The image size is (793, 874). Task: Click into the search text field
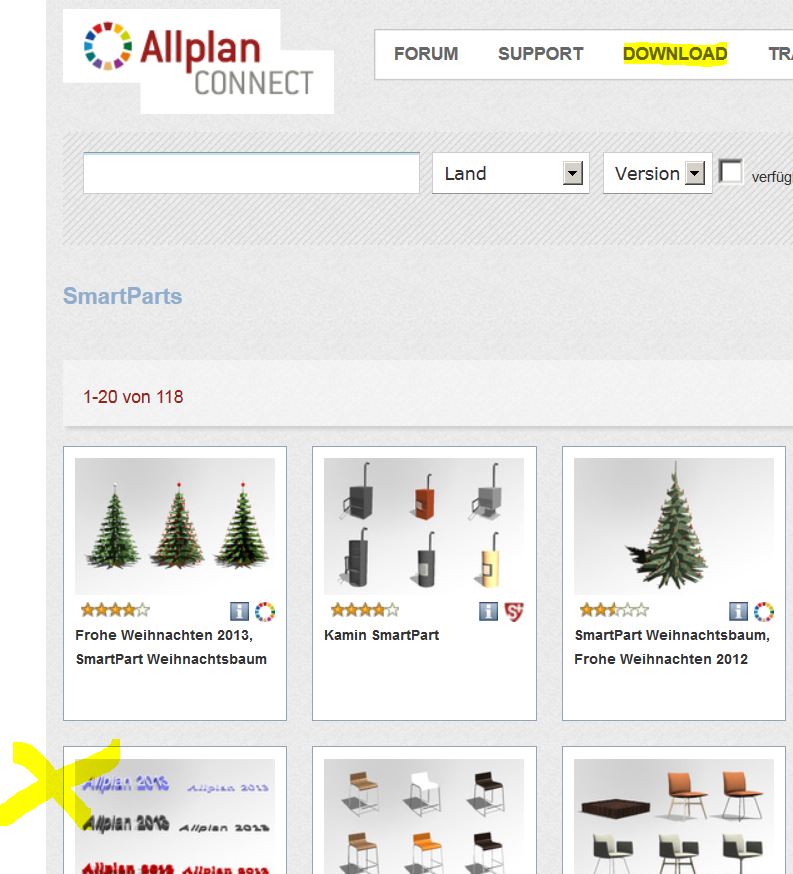tap(251, 173)
